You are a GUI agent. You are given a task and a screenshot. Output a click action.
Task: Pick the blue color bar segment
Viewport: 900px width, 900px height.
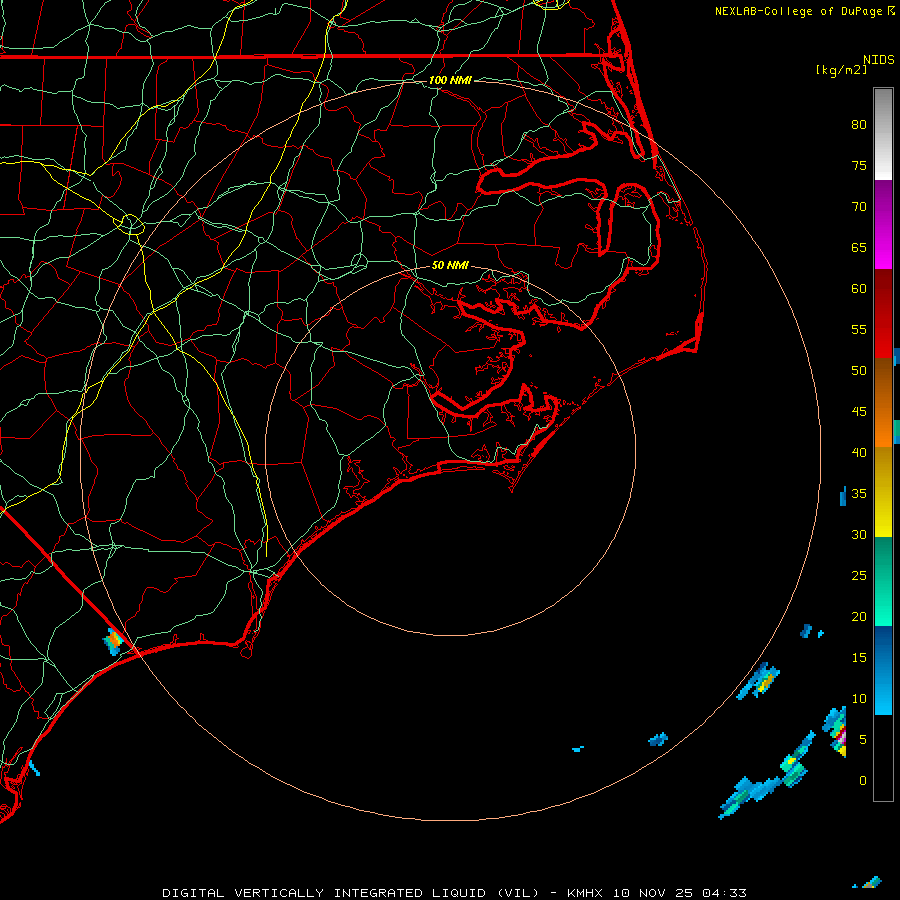[883, 670]
